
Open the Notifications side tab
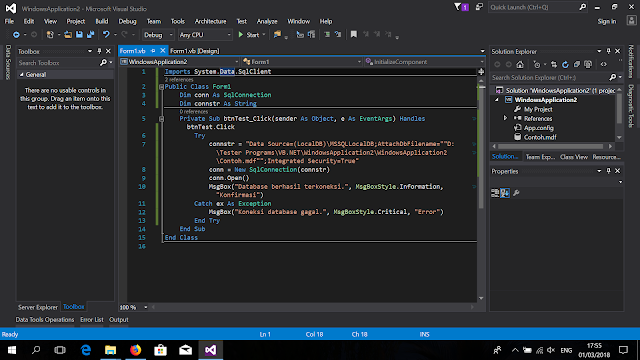point(631,61)
